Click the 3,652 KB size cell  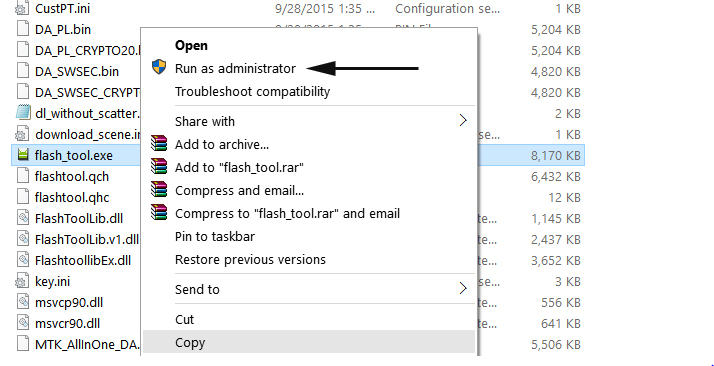point(556,260)
